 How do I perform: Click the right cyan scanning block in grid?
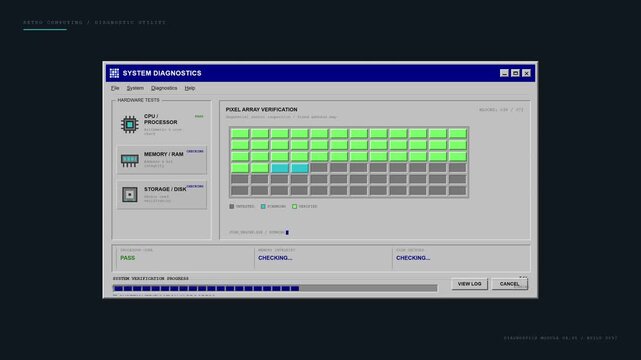300,168
